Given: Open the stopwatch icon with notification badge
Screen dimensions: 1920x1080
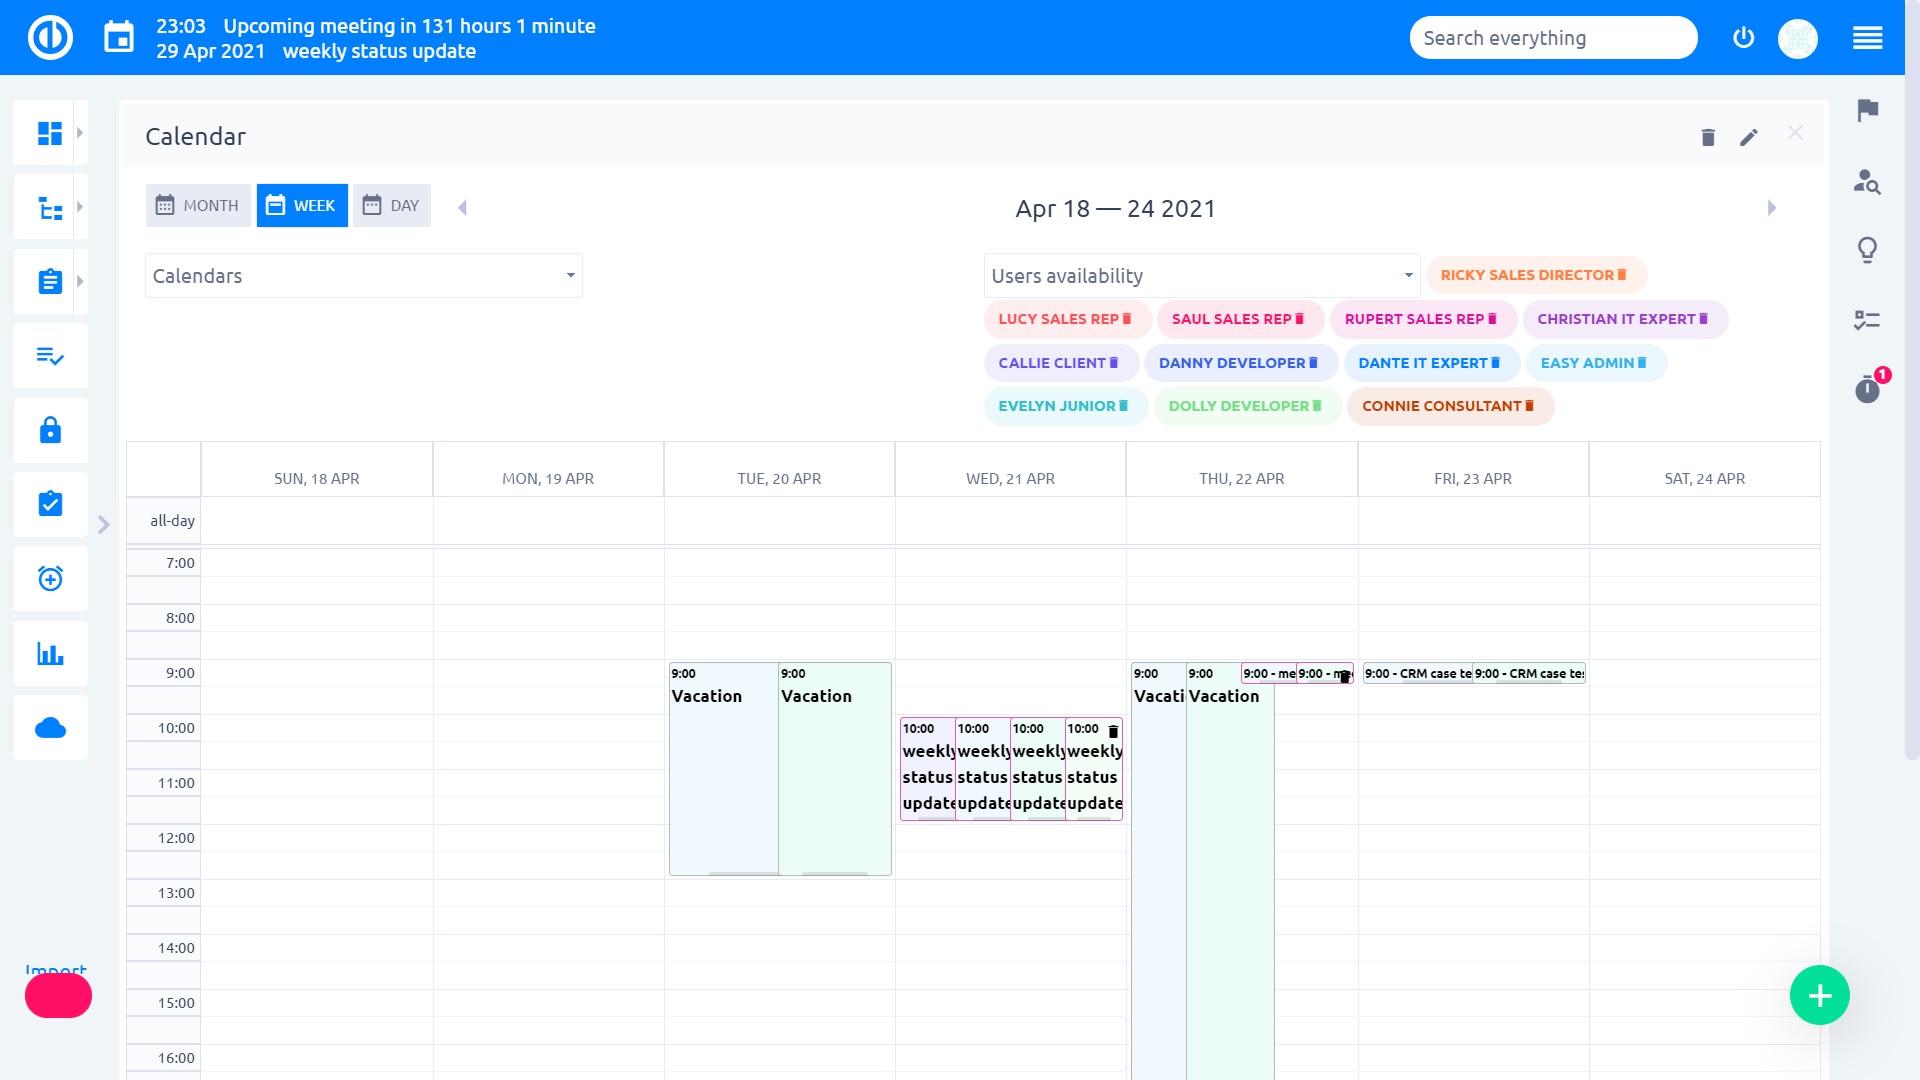Looking at the screenshot, I should [x=1868, y=390].
